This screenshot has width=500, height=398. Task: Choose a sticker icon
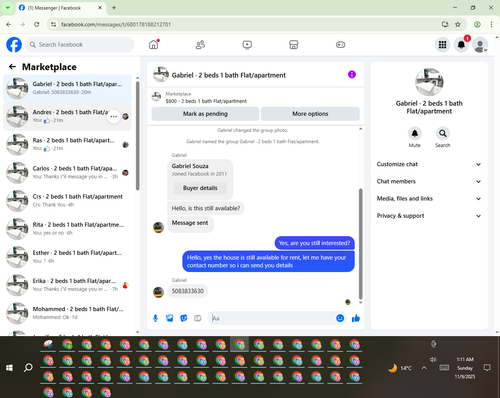click(184, 318)
